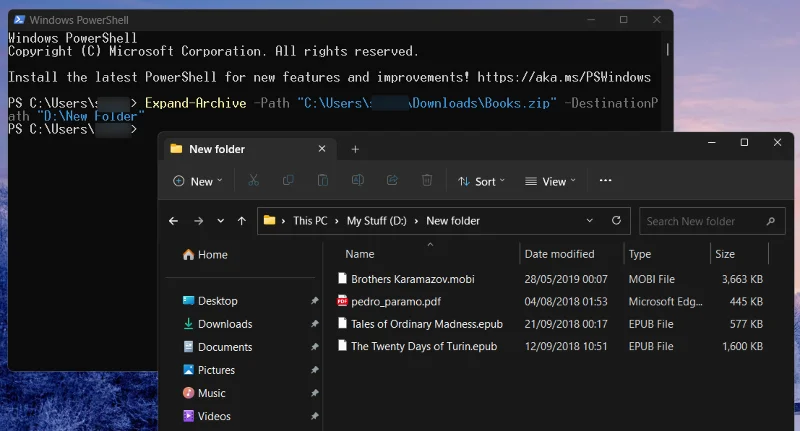The height and width of the screenshot is (431, 800).
Task: Open Downloads in the sidebar
Action: click(x=224, y=324)
